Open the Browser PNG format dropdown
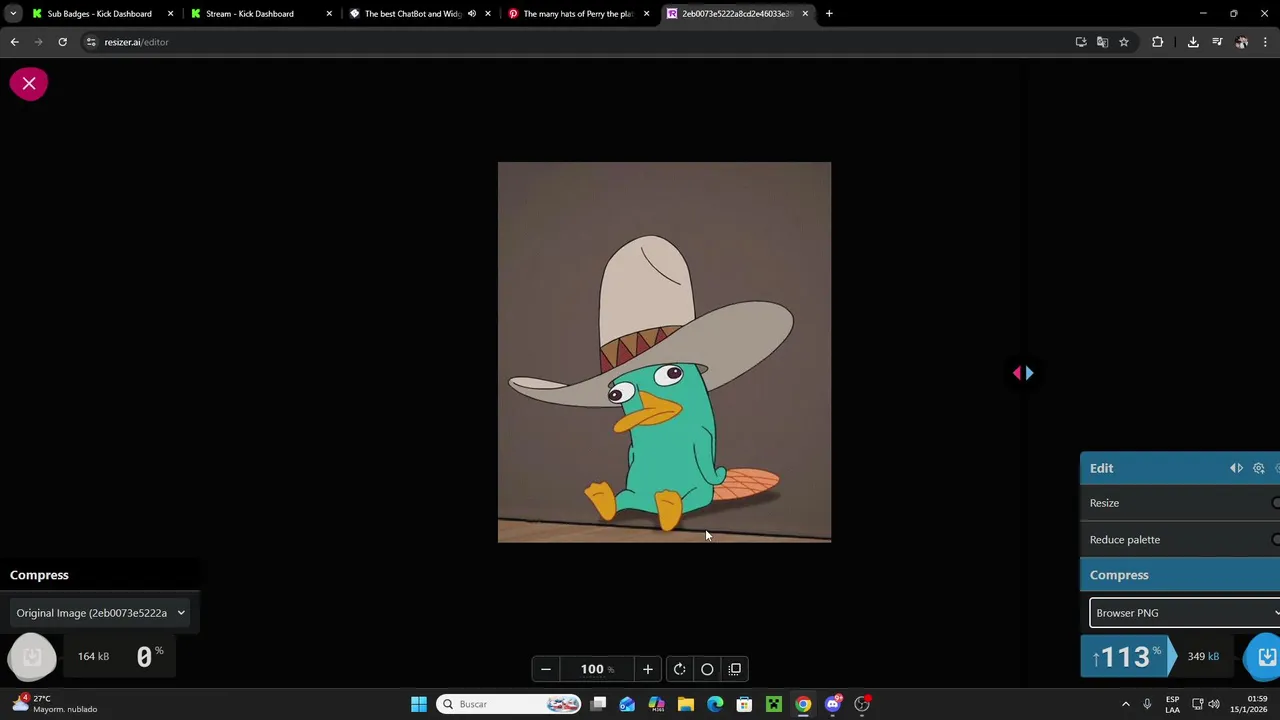 pos(1185,613)
